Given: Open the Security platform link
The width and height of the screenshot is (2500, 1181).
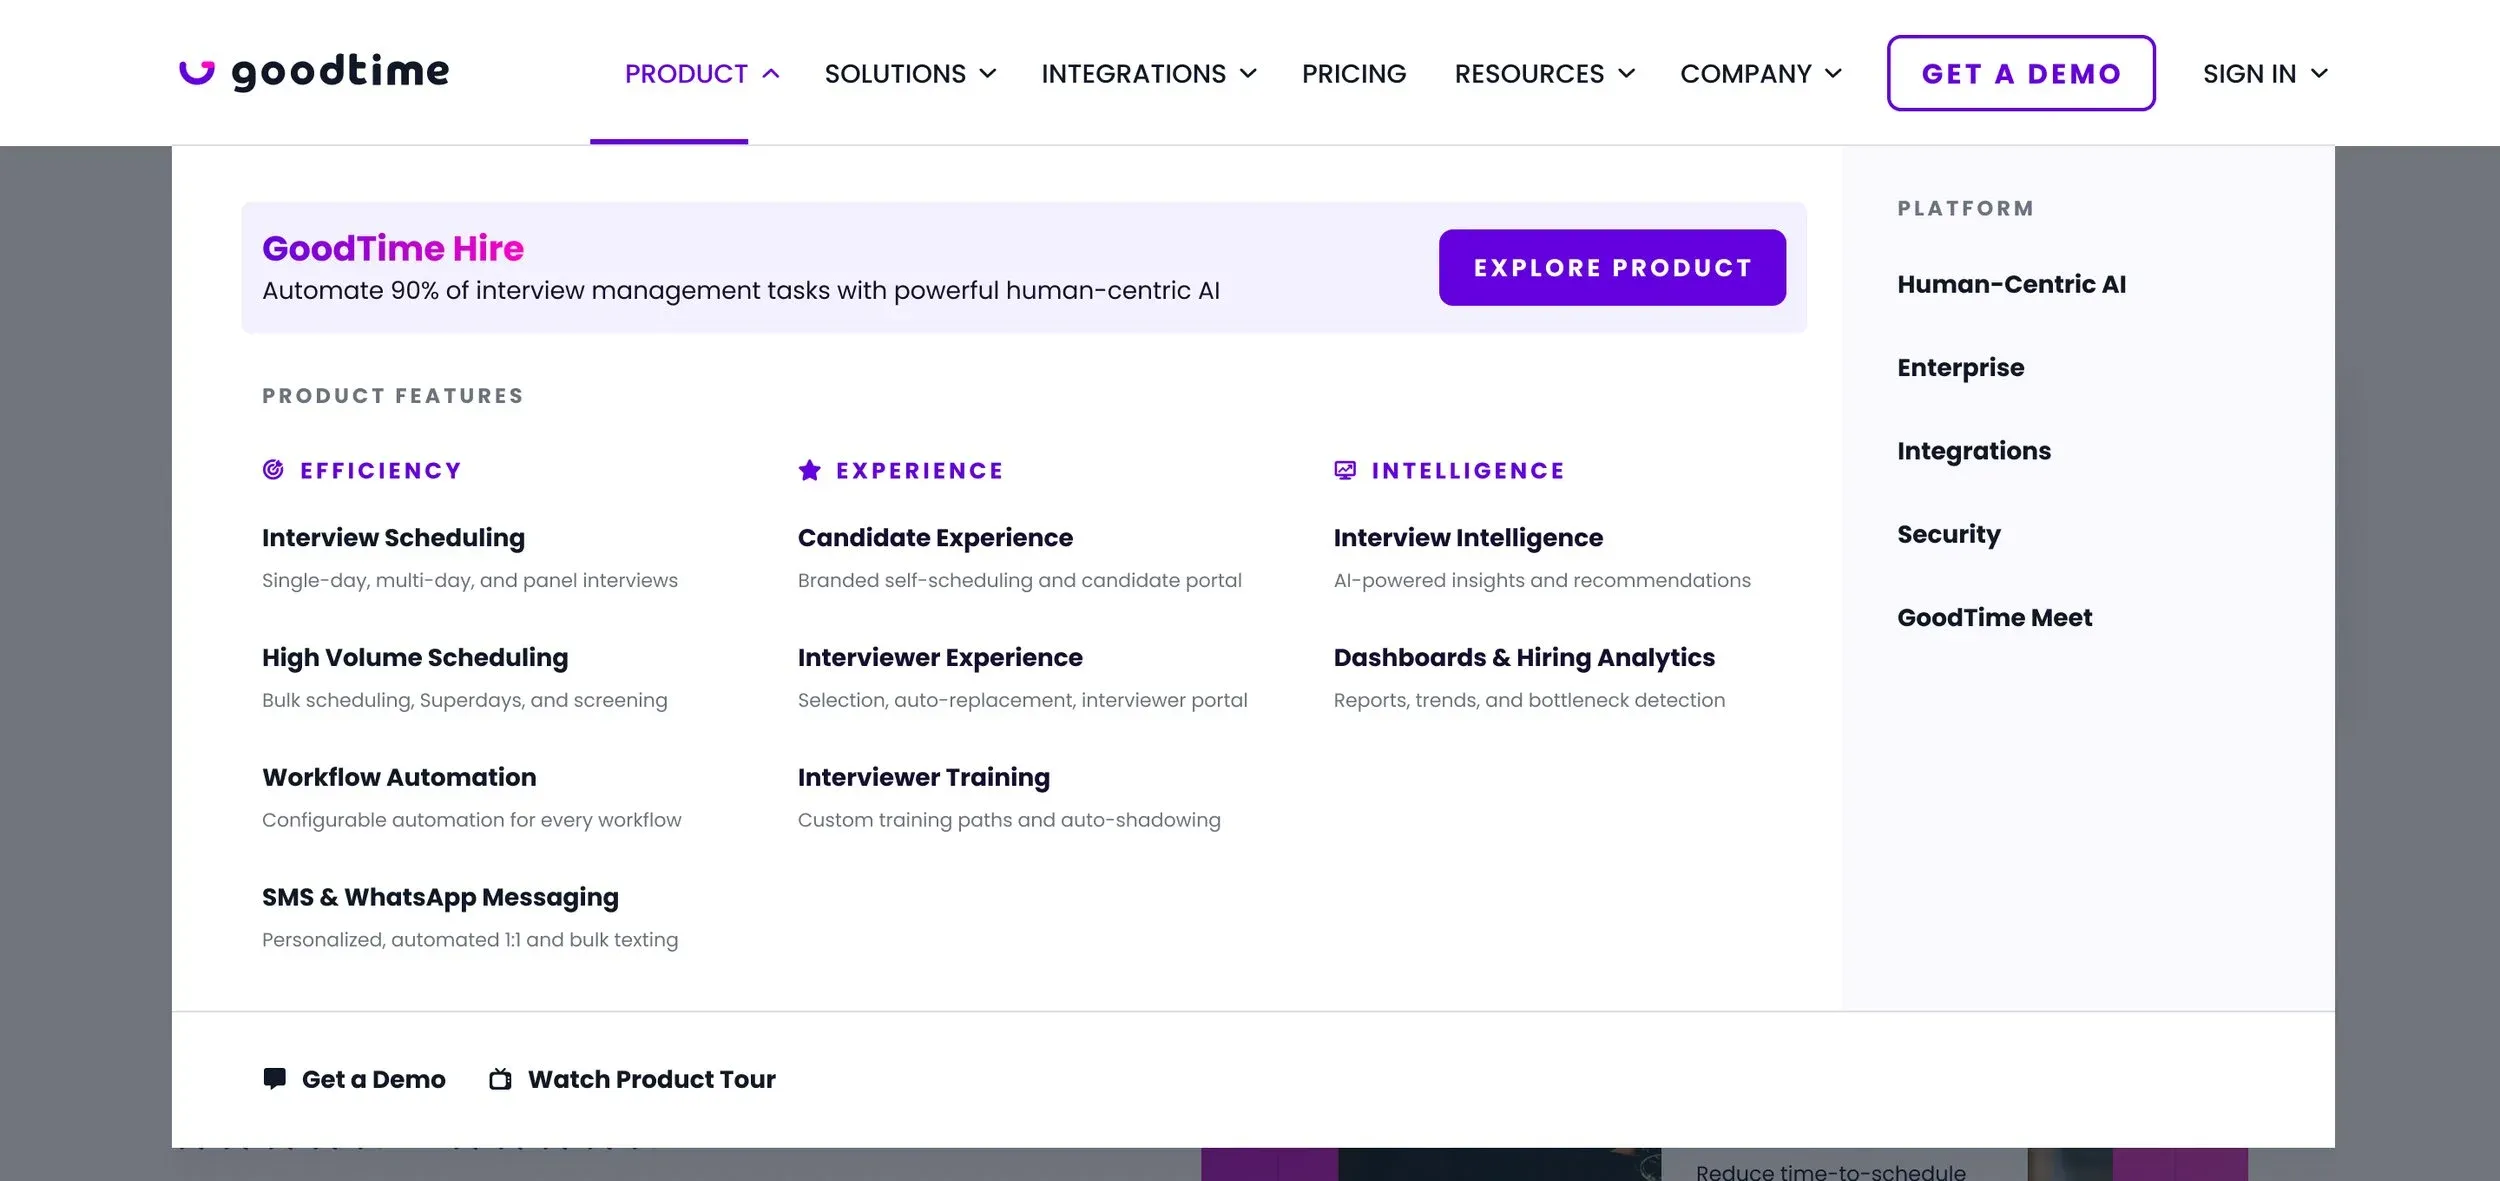Looking at the screenshot, I should coord(1949,535).
